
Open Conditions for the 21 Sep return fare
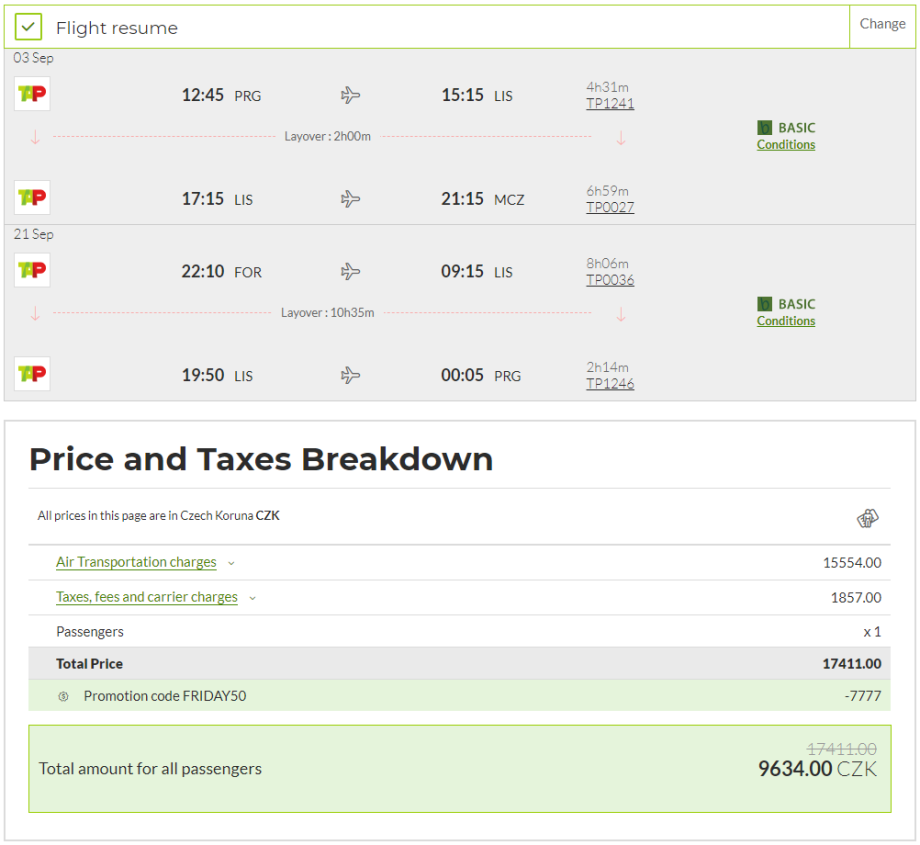(785, 321)
